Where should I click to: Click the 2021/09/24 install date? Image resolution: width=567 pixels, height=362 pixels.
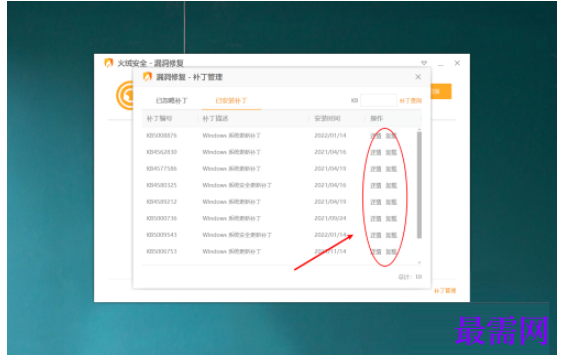(330, 218)
